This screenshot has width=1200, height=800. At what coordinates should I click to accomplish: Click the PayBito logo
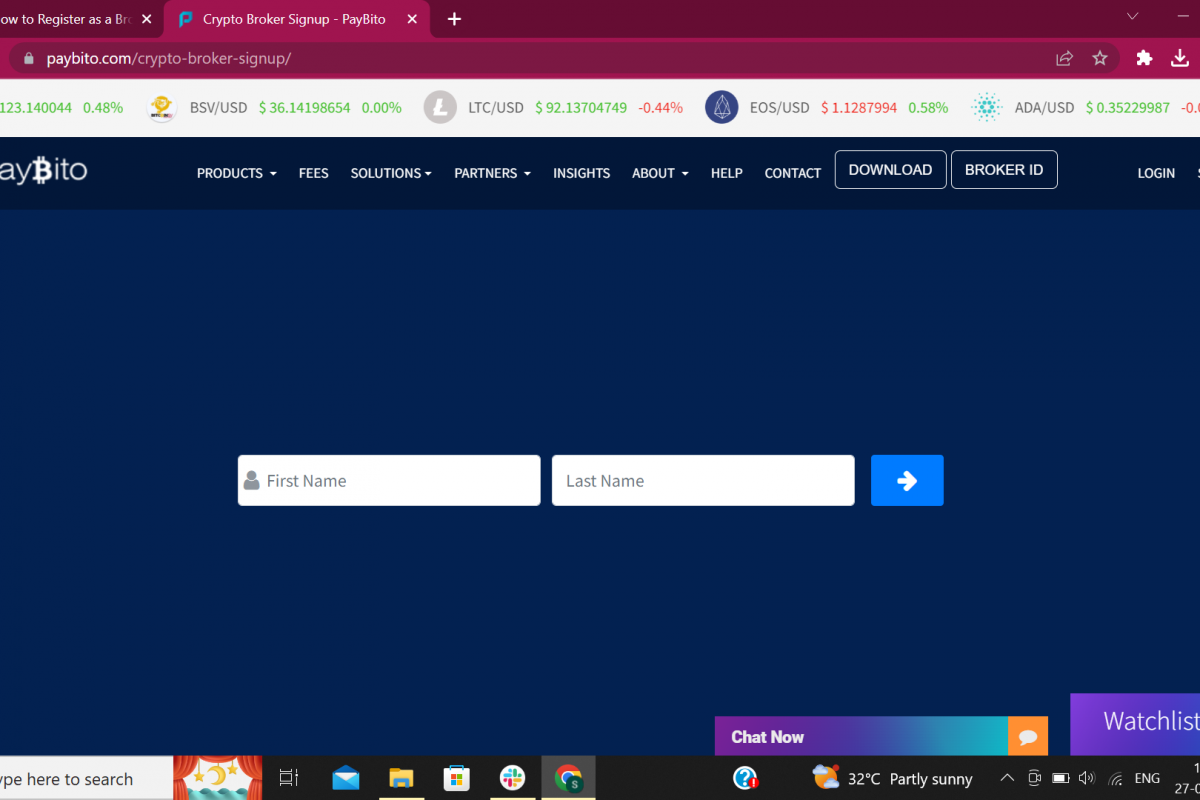43,171
